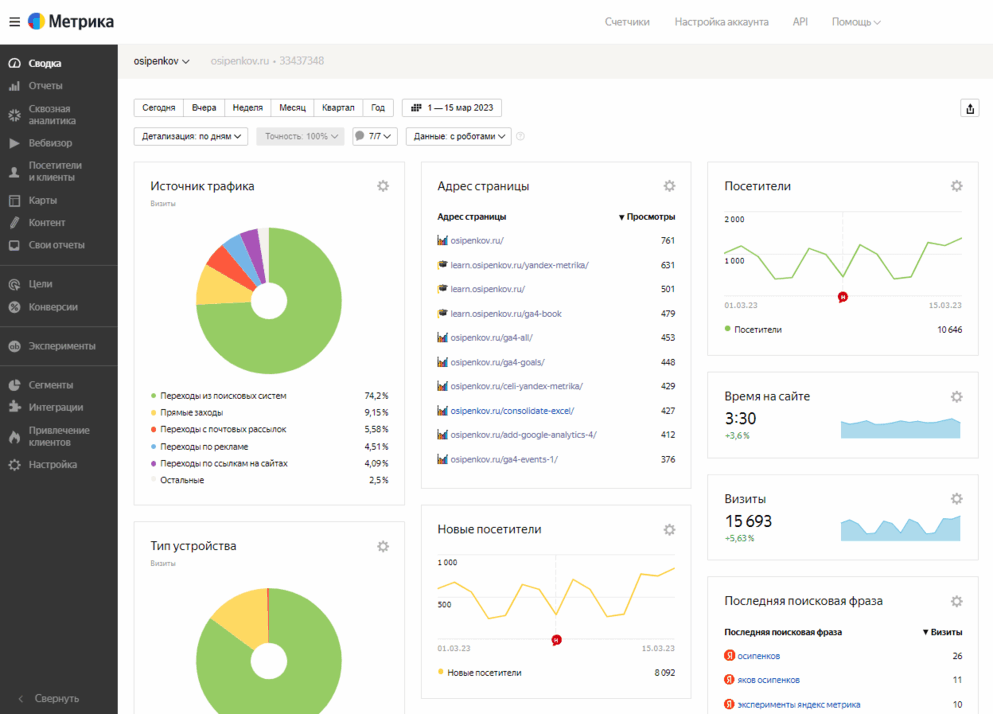Click the Yandex Metrica logo
The width and height of the screenshot is (993, 714).
[71, 22]
